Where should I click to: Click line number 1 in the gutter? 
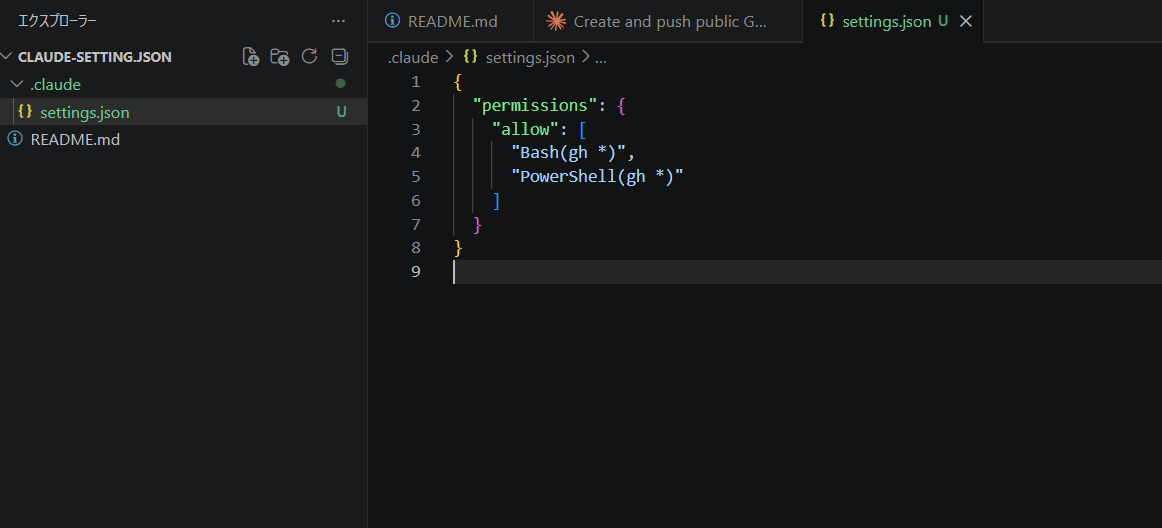pos(415,82)
